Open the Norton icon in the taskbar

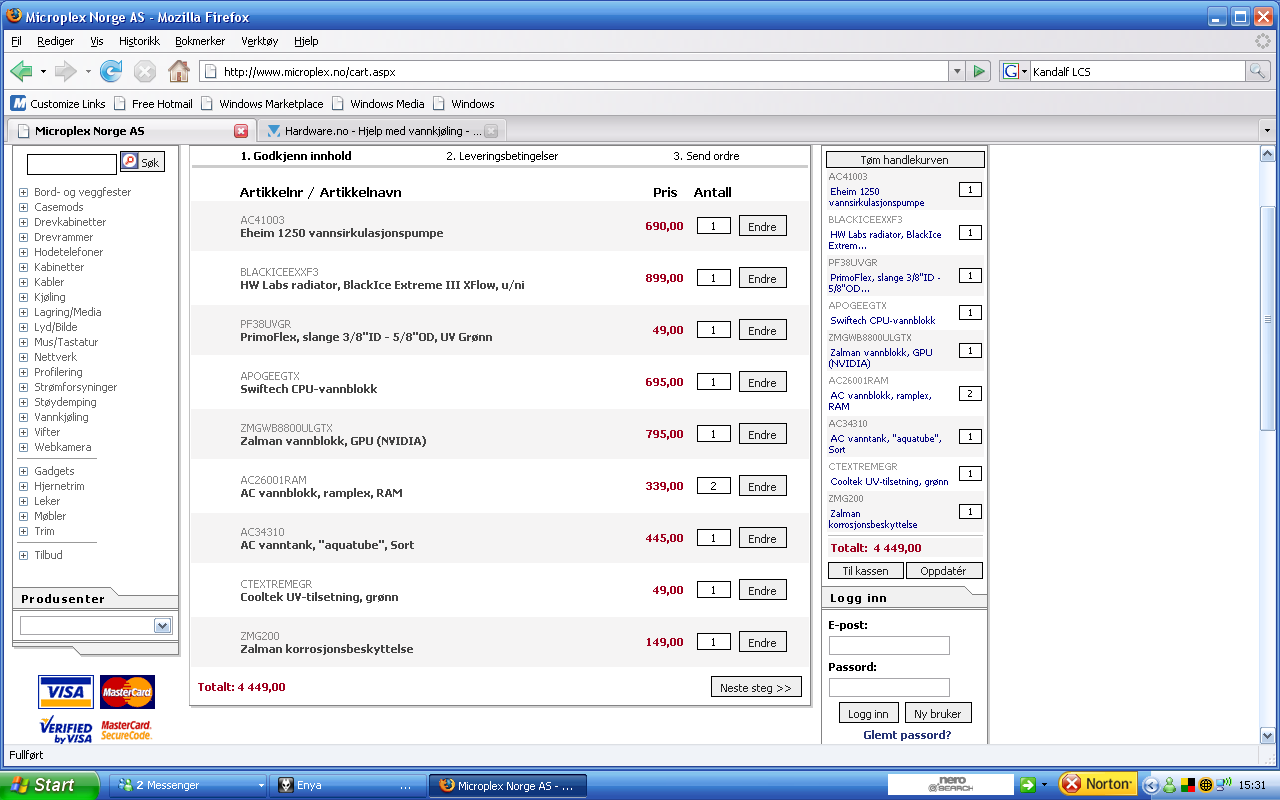pyautogui.click(x=1097, y=784)
